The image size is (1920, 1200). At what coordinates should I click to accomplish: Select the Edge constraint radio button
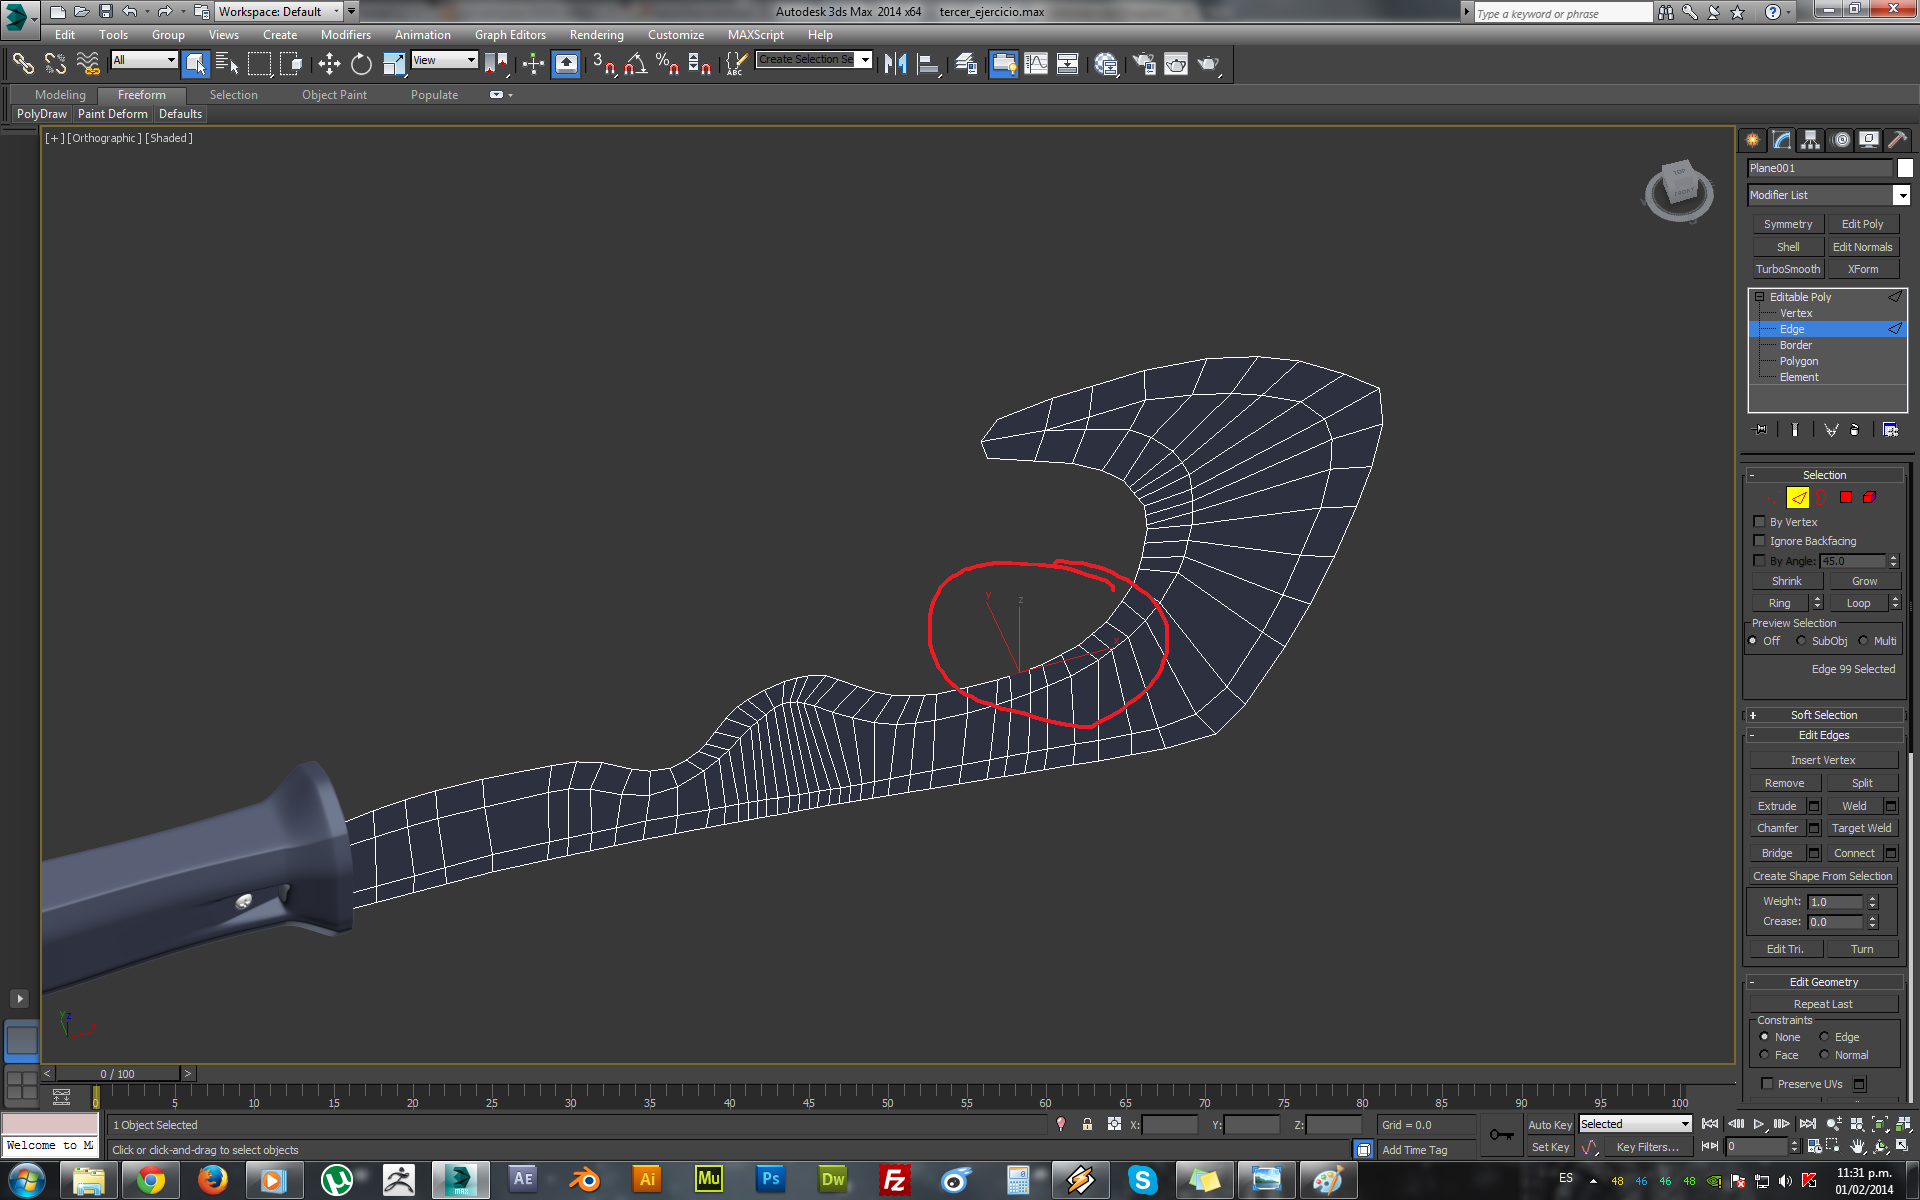pos(1825,1037)
